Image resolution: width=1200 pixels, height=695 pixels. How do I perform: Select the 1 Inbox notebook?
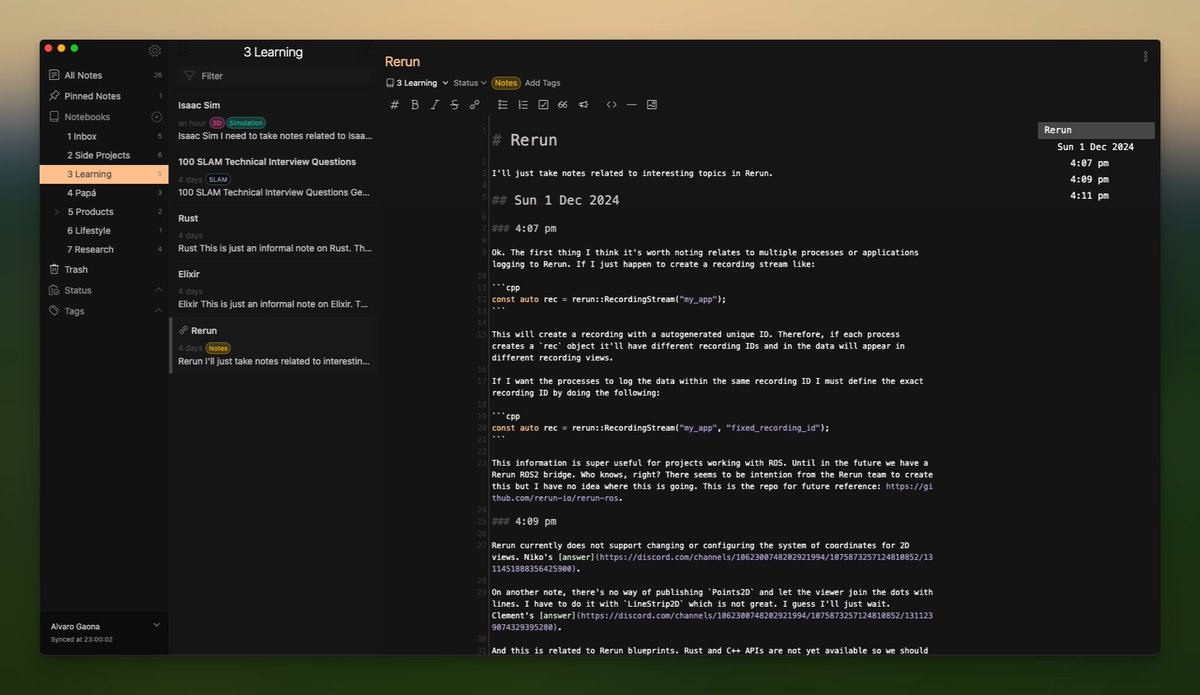104,136
